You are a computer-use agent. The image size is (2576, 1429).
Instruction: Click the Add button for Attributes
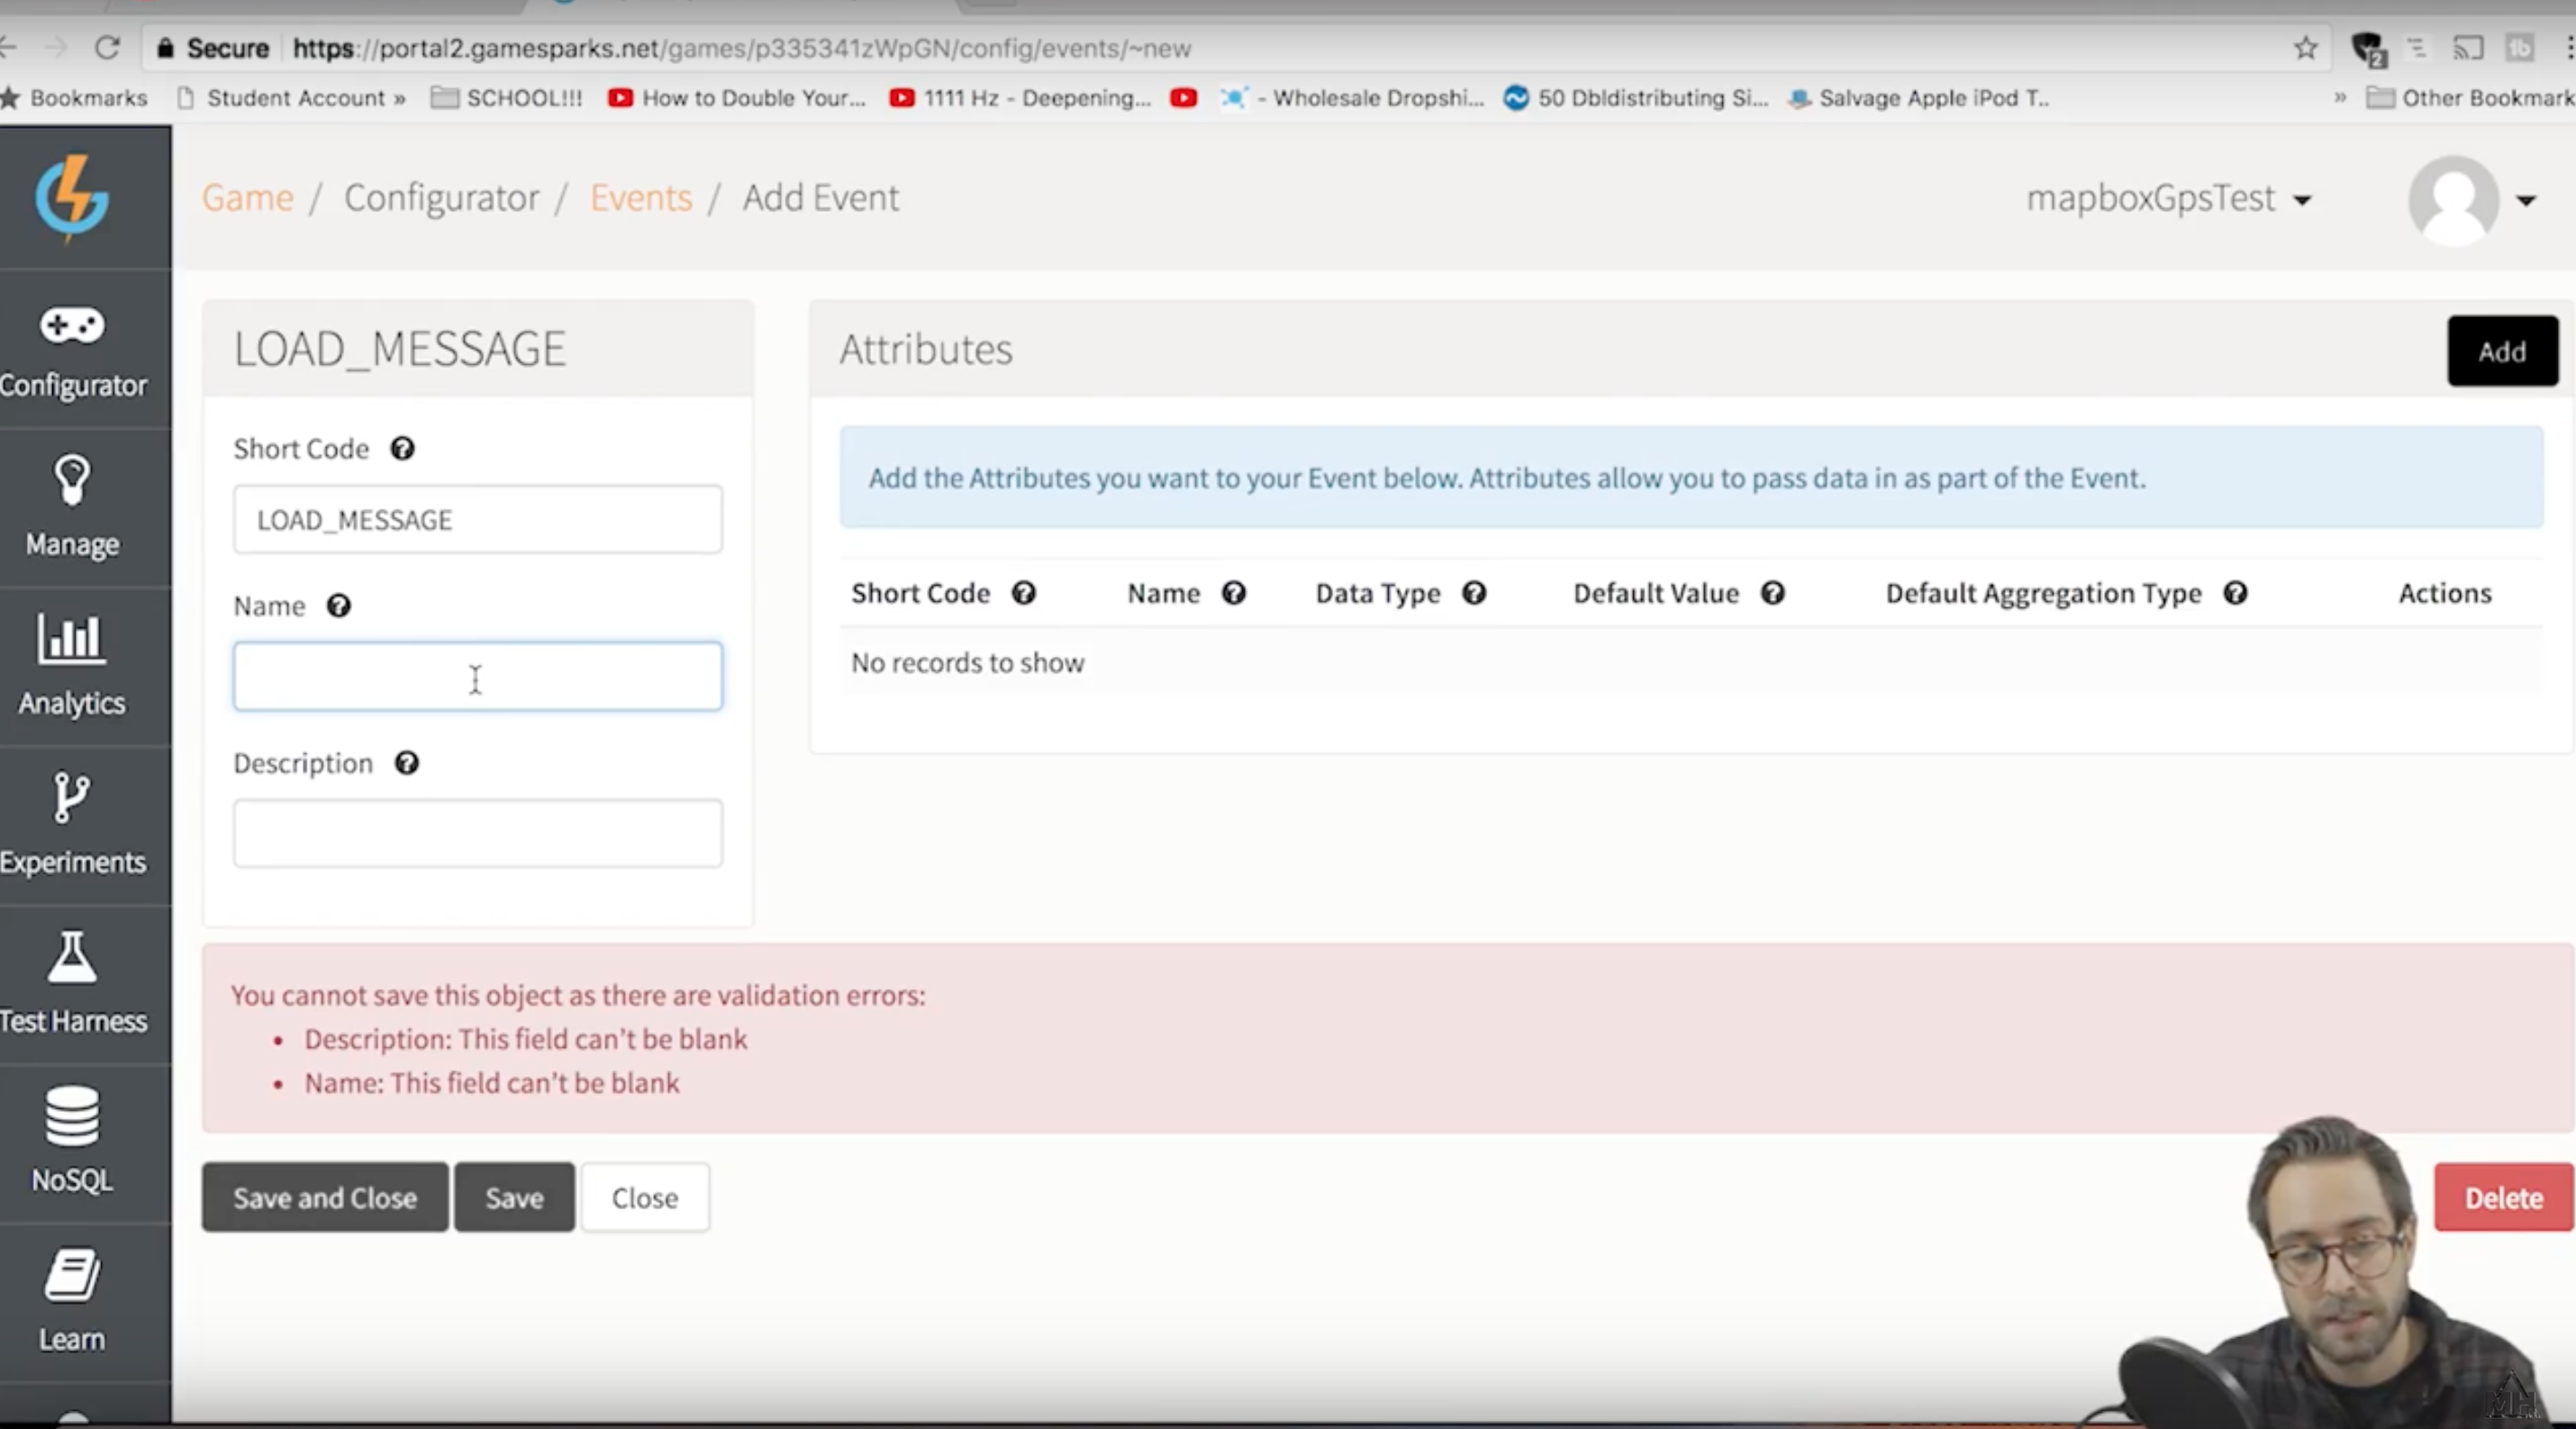tap(2500, 352)
